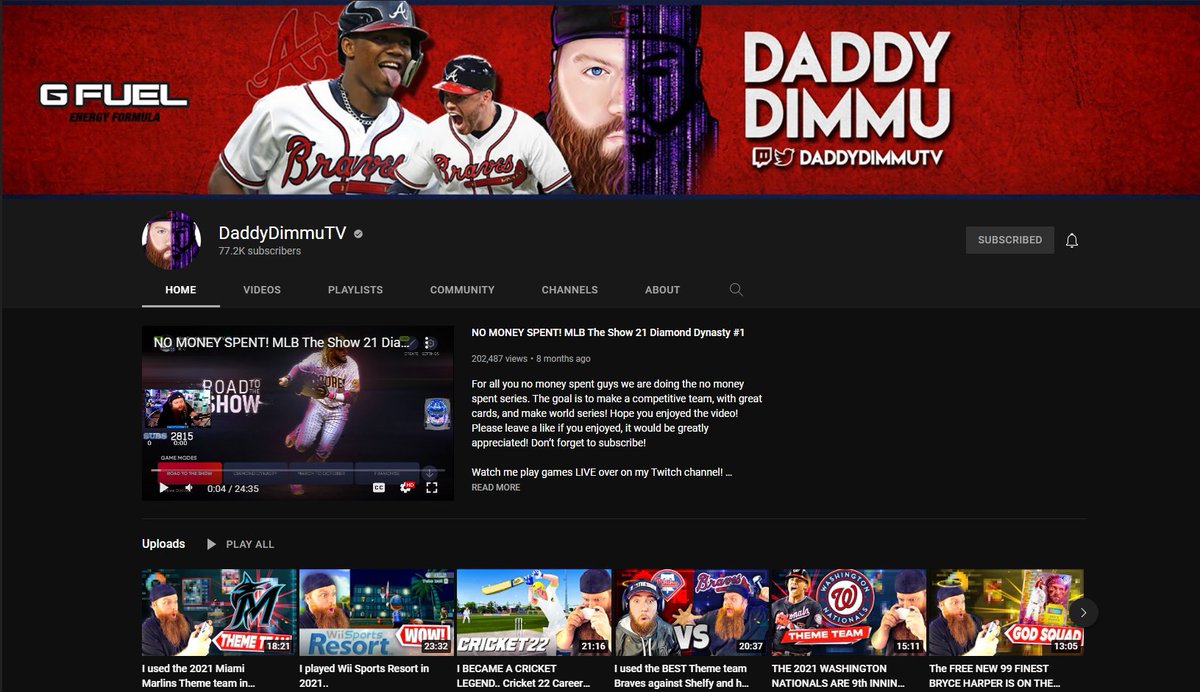
Task: Click the verified badge beside DaddyDimmuTV
Action: coord(358,233)
